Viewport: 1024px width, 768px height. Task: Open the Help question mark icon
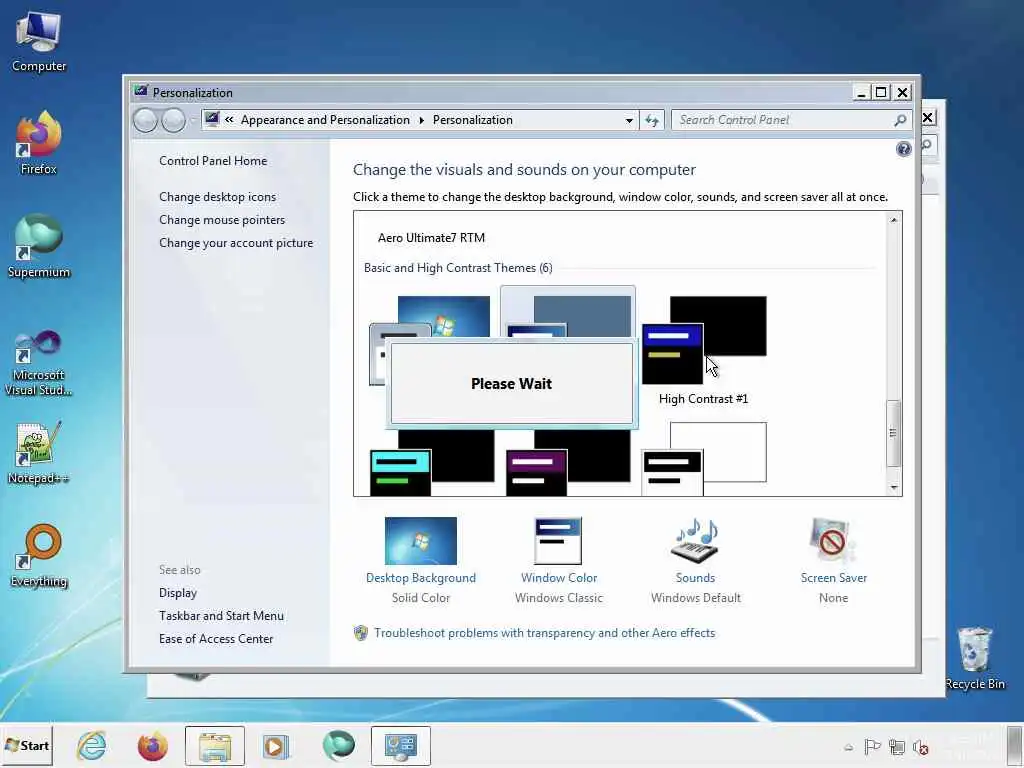tap(904, 150)
